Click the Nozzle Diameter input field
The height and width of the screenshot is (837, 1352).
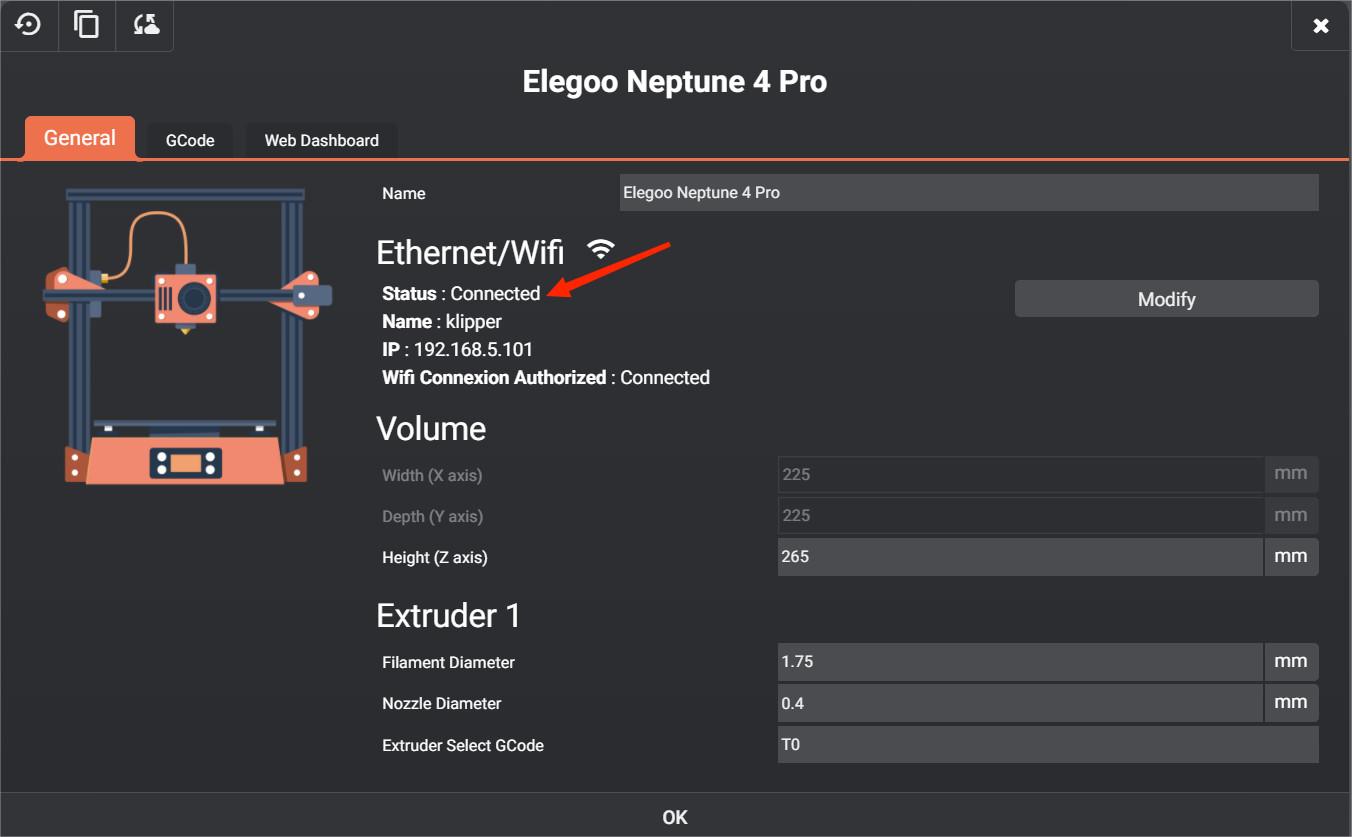(x=1020, y=703)
